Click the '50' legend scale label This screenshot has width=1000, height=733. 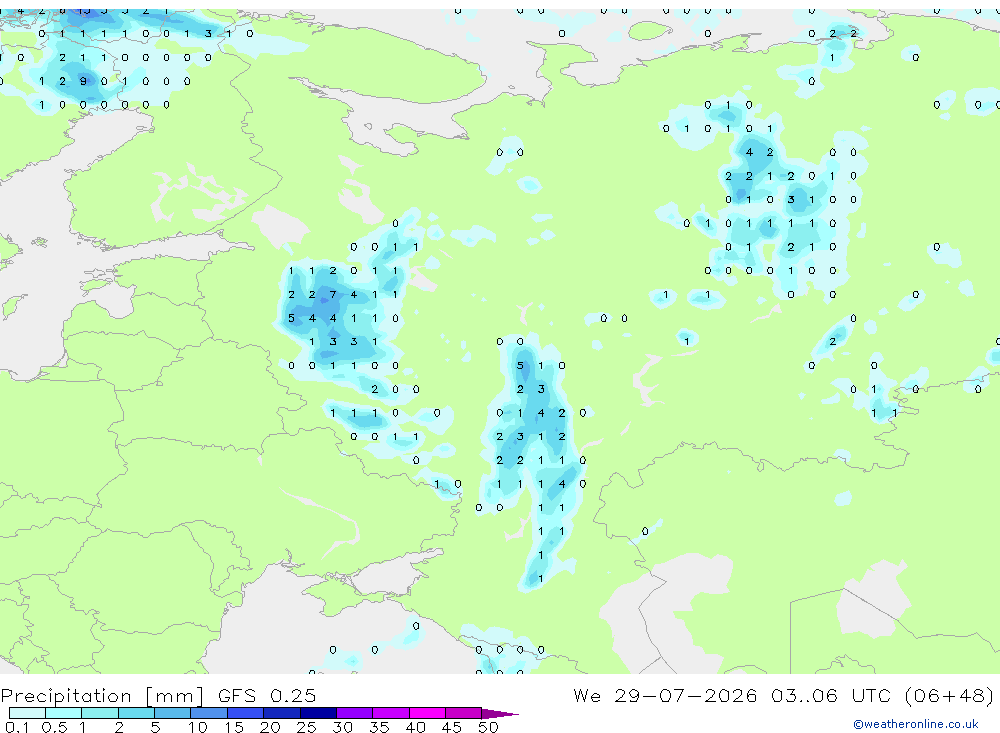pyautogui.click(x=488, y=727)
